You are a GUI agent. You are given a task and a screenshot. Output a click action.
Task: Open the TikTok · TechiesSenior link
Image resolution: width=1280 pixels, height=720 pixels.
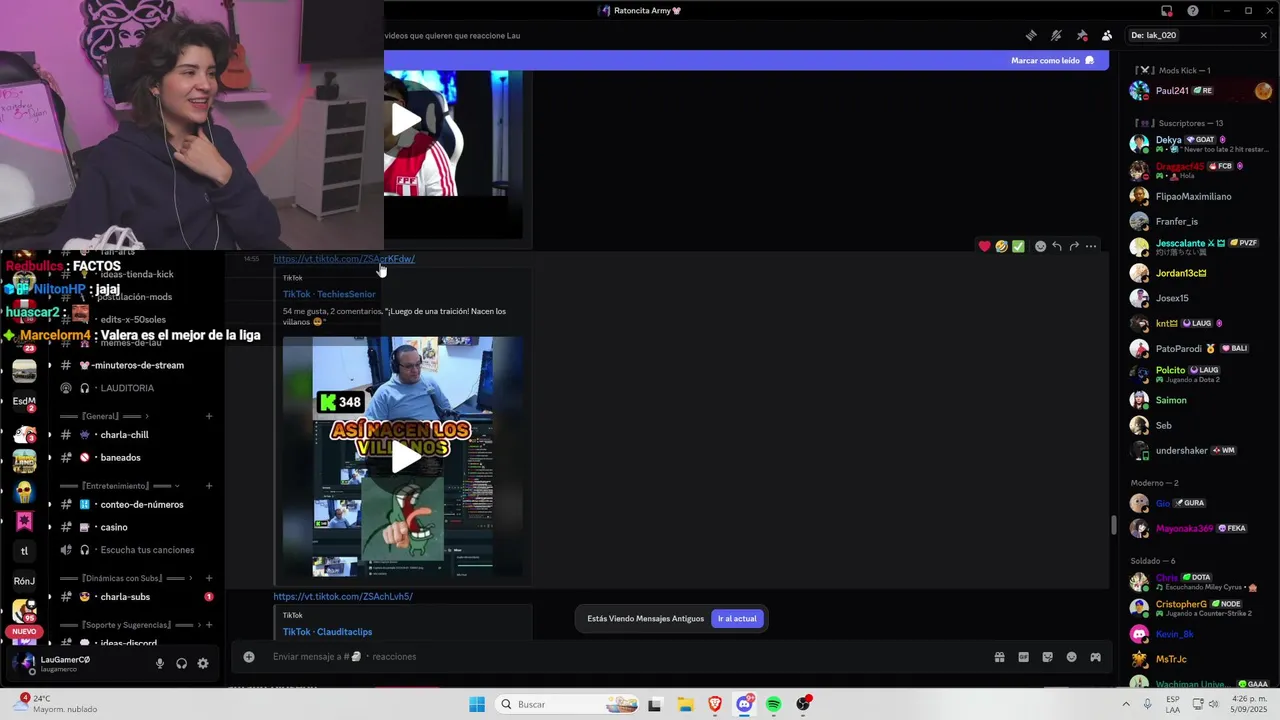pyautogui.click(x=329, y=294)
